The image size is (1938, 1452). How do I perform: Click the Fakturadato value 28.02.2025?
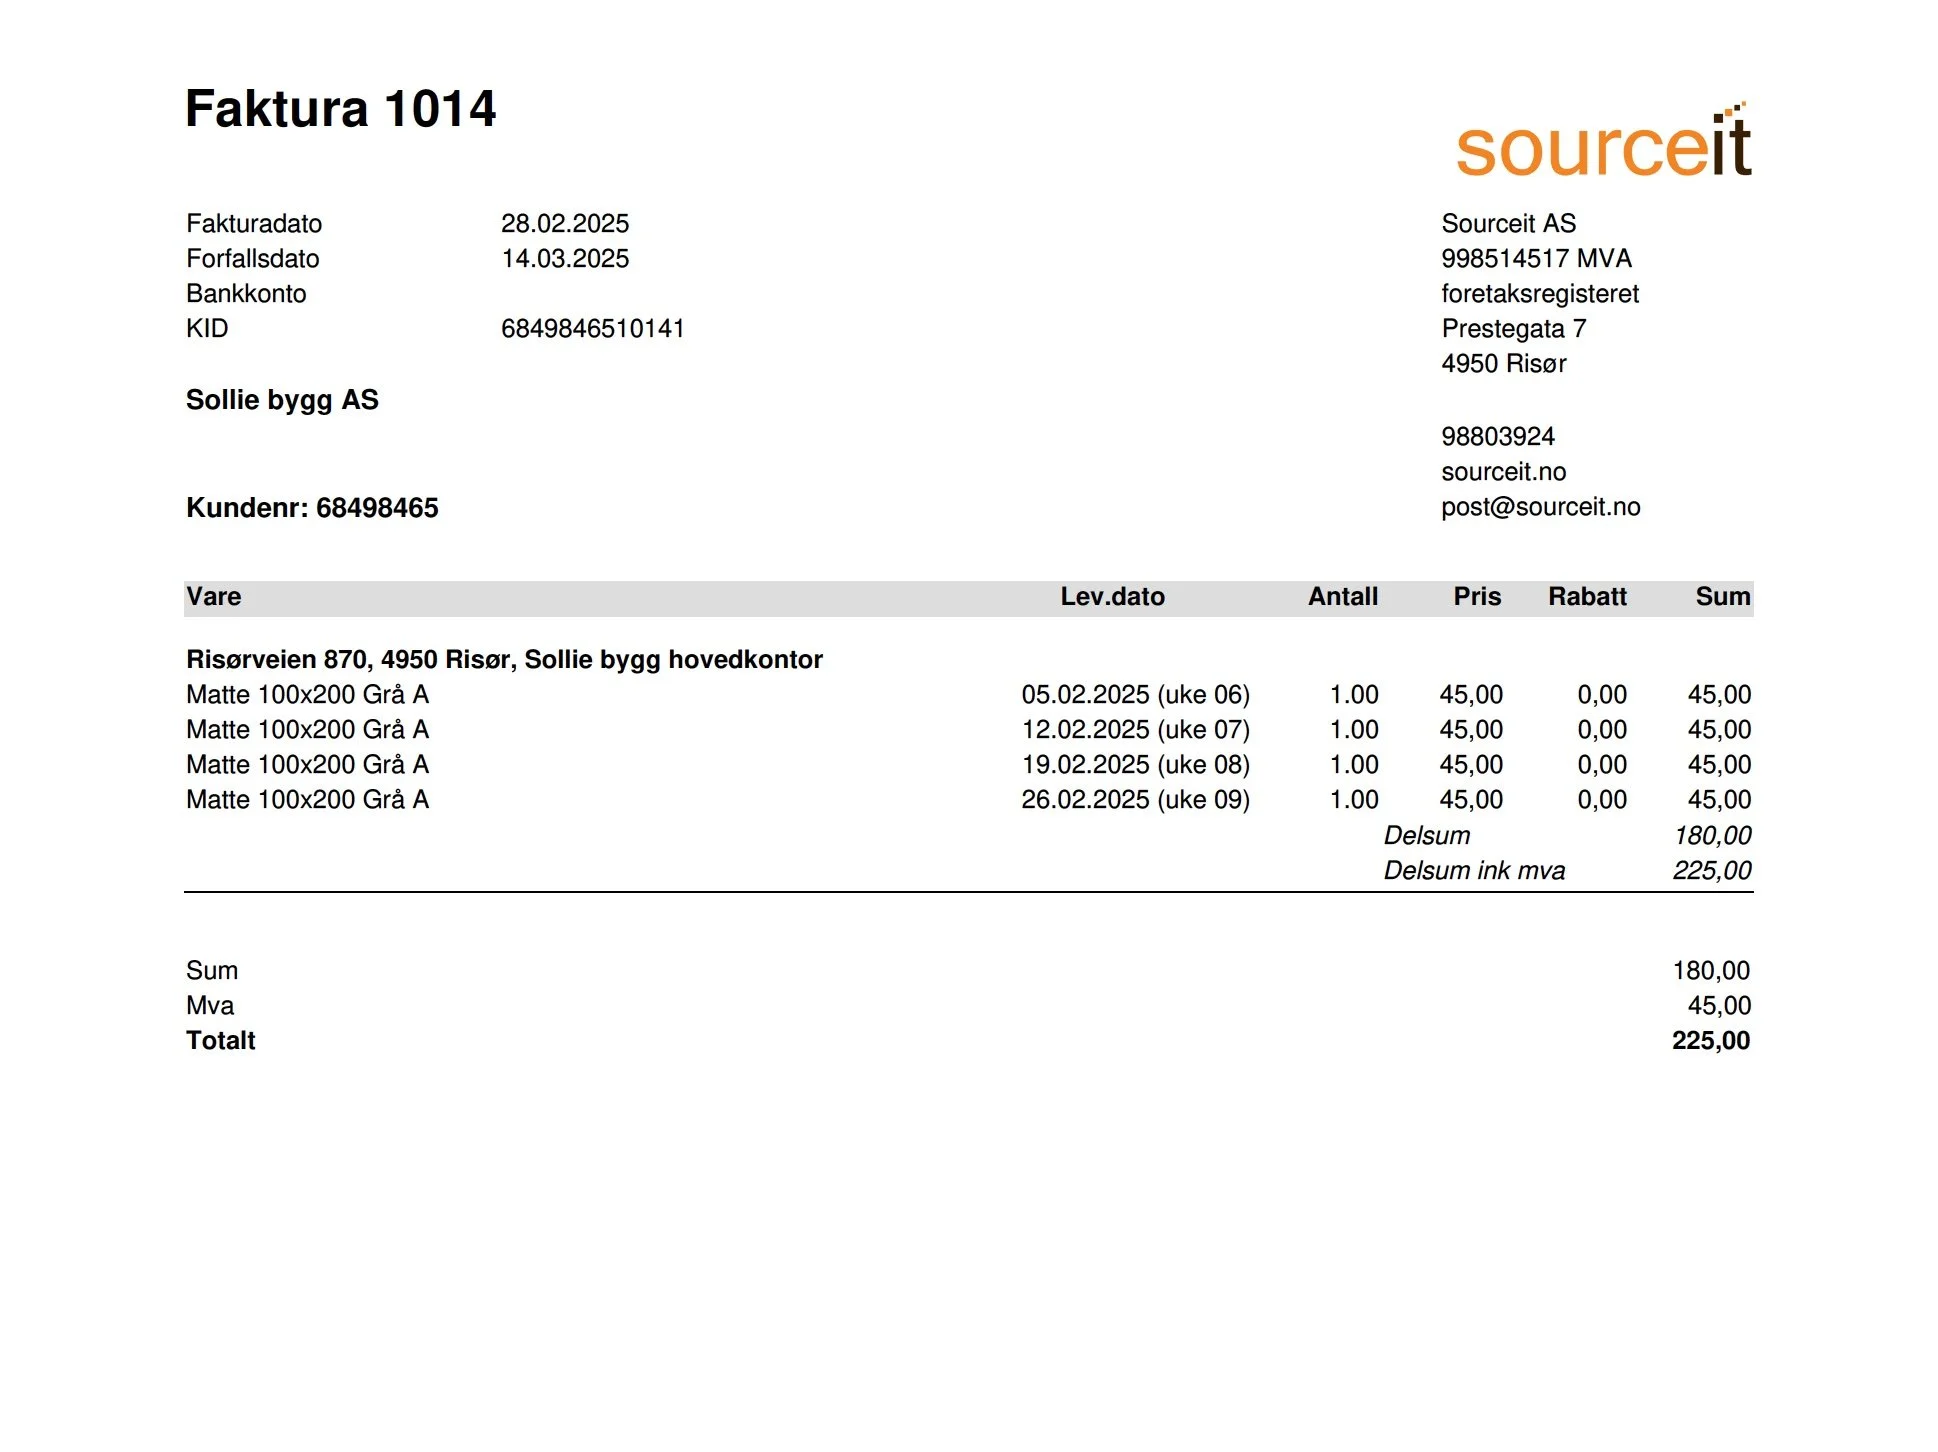click(x=565, y=223)
